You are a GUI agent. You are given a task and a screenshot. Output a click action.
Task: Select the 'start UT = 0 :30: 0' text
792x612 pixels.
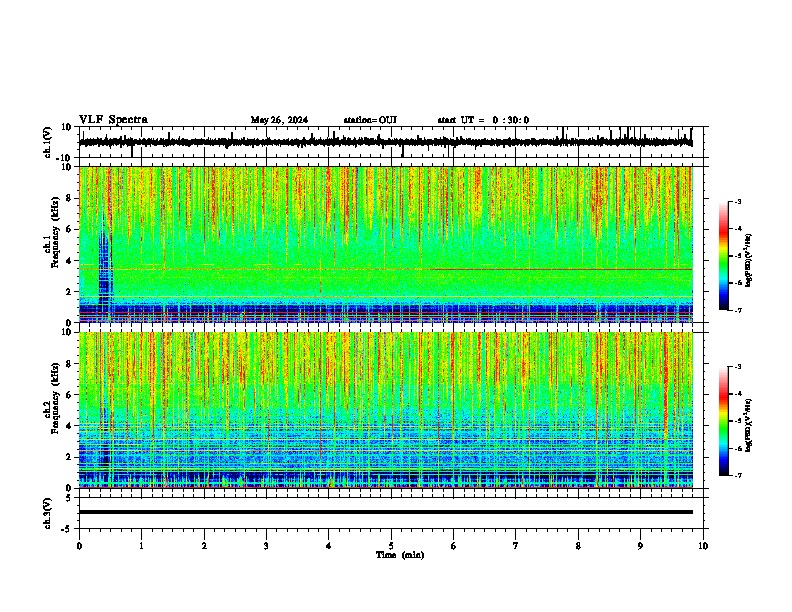click(483, 120)
